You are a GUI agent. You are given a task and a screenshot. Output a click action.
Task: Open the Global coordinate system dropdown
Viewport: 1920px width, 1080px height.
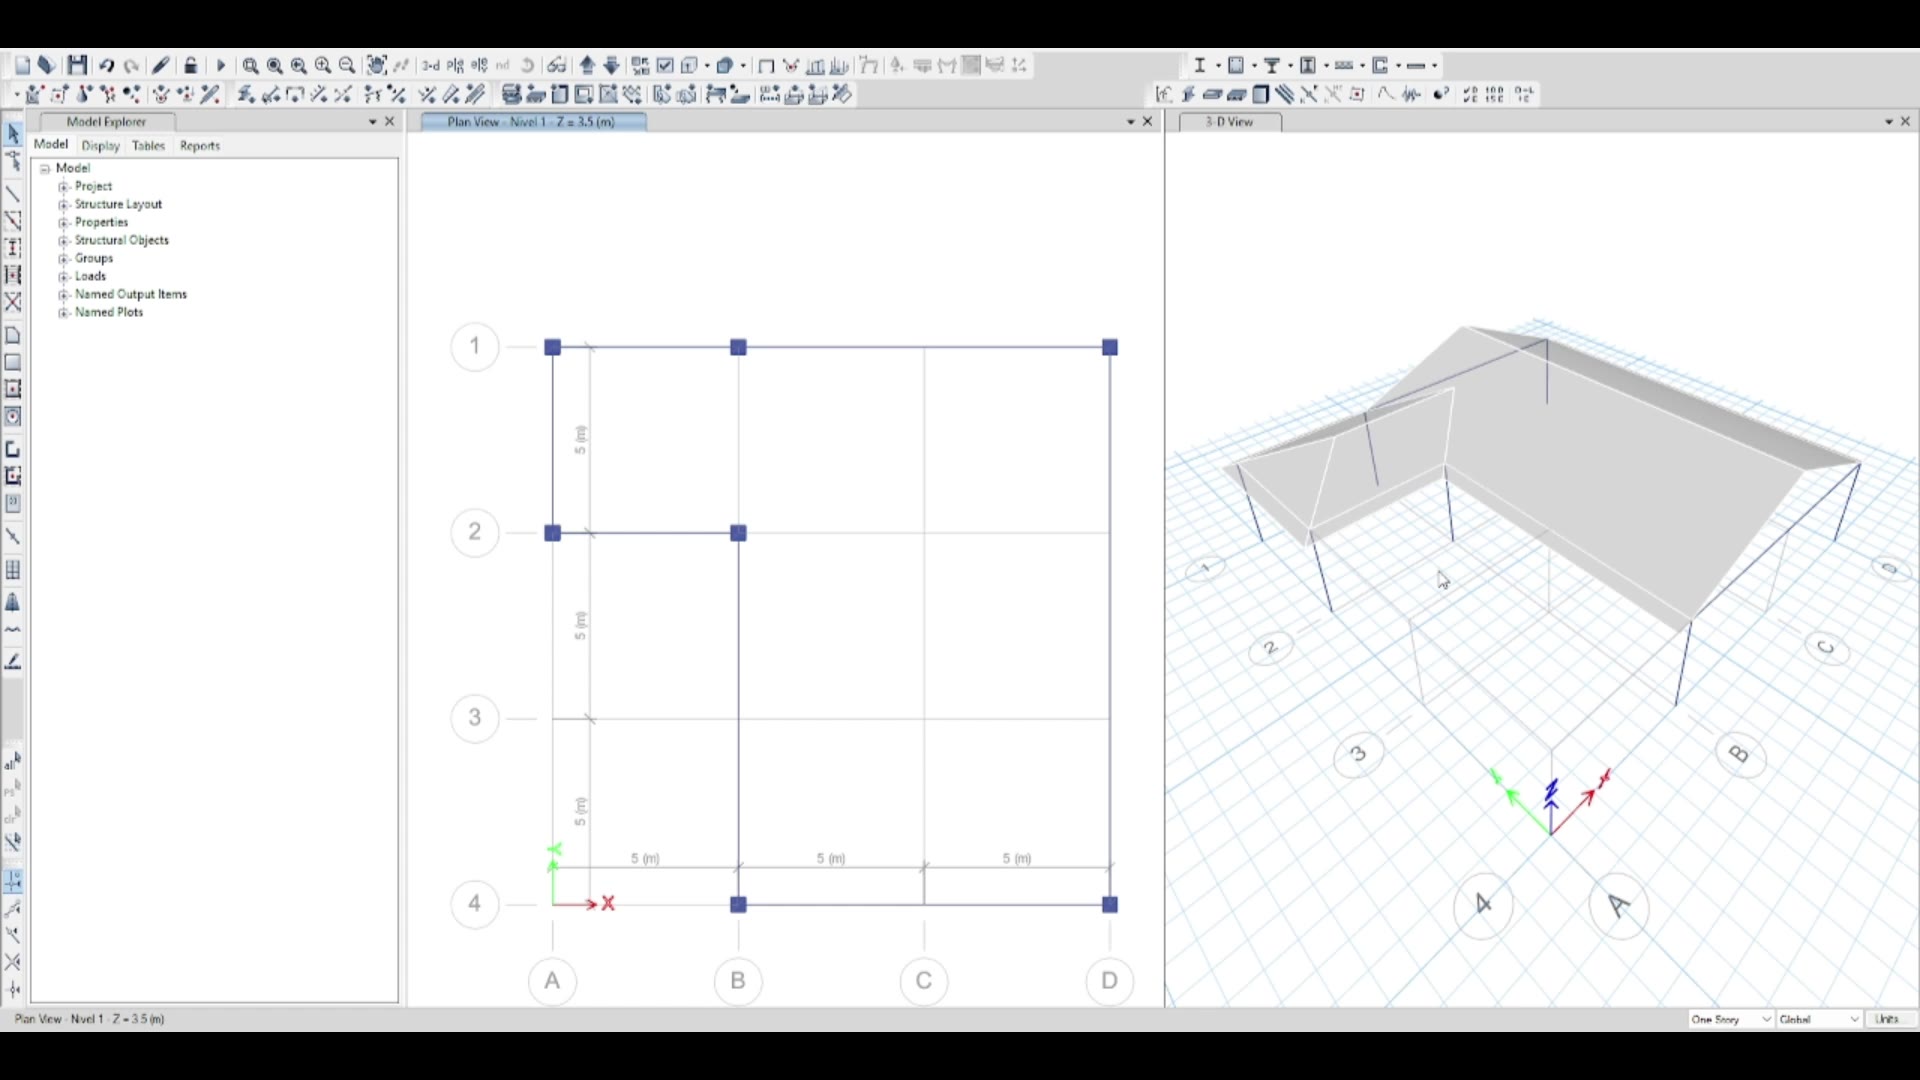tap(1819, 1019)
